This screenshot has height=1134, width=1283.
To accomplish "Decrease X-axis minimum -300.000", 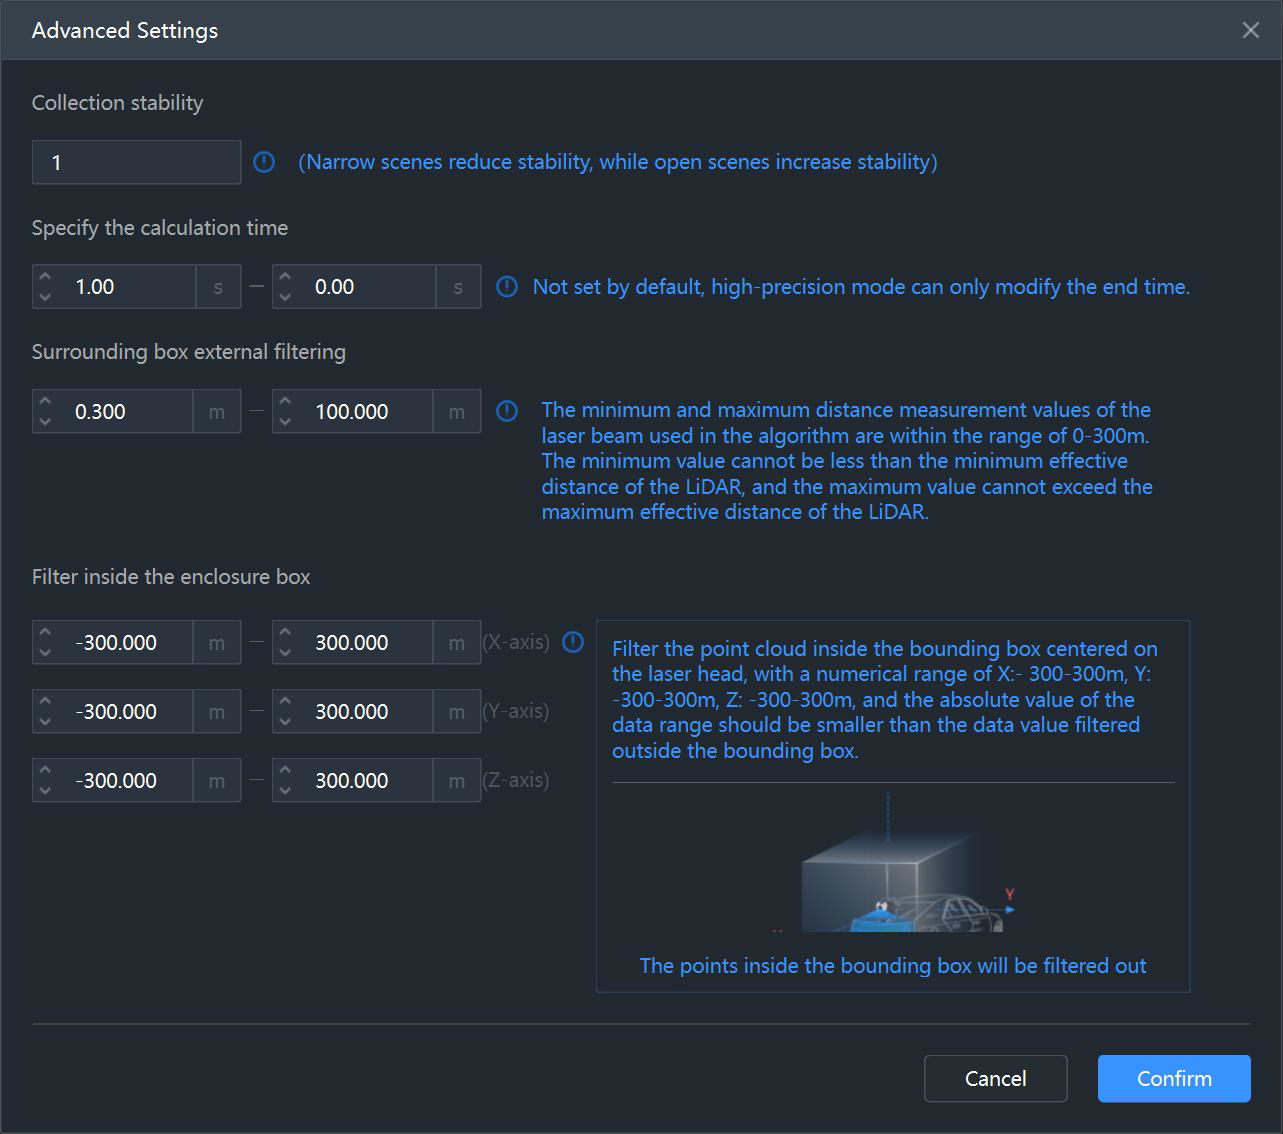I will (x=45, y=652).
